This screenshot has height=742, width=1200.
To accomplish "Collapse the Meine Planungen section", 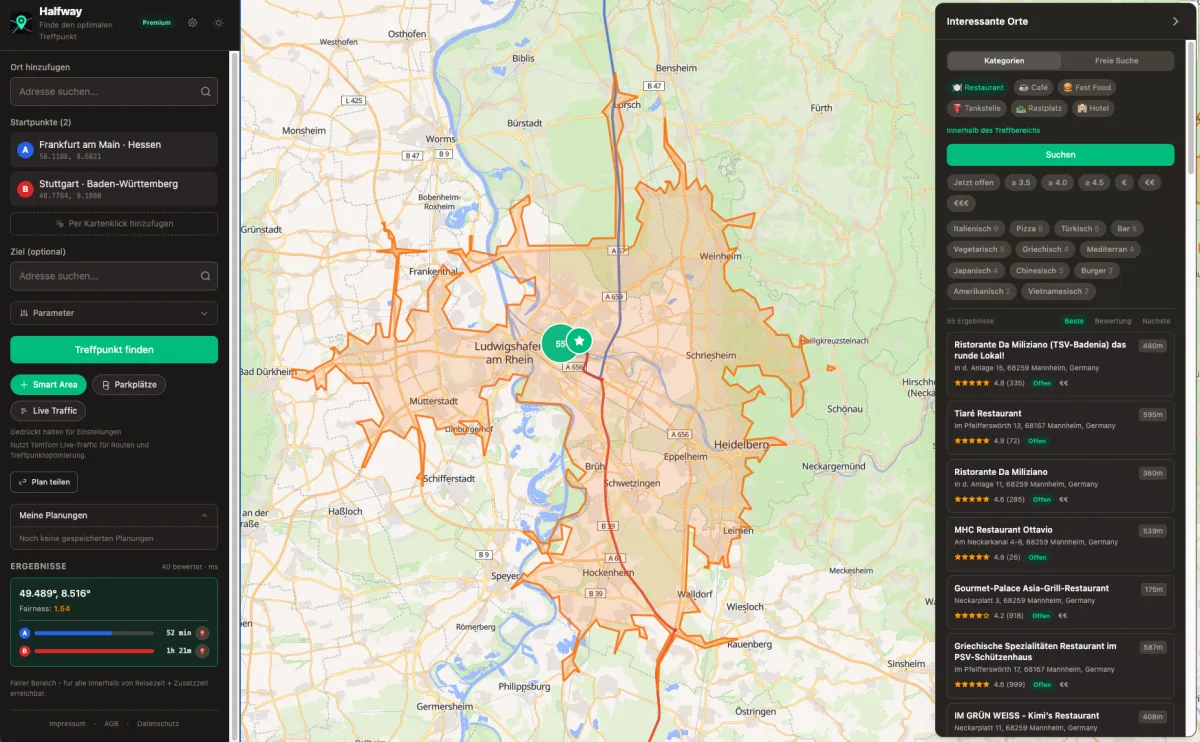I will 113,515.
